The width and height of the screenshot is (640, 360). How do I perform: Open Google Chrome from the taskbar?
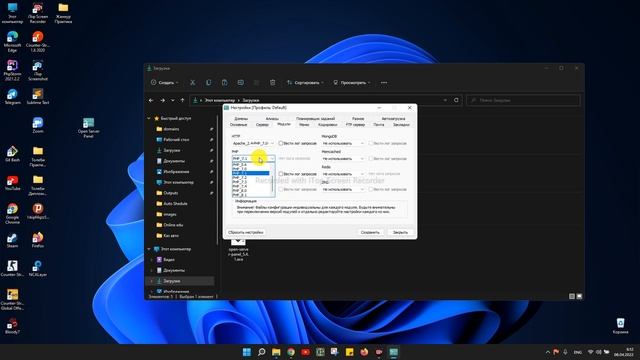tap(291, 352)
